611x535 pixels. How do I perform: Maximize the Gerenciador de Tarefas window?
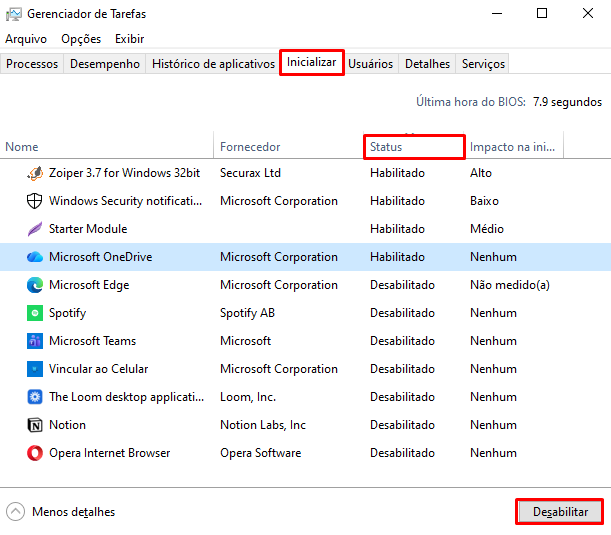click(x=542, y=14)
